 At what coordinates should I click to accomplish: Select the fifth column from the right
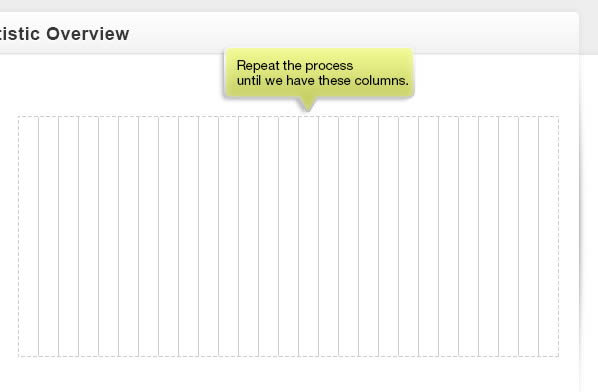(468, 236)
